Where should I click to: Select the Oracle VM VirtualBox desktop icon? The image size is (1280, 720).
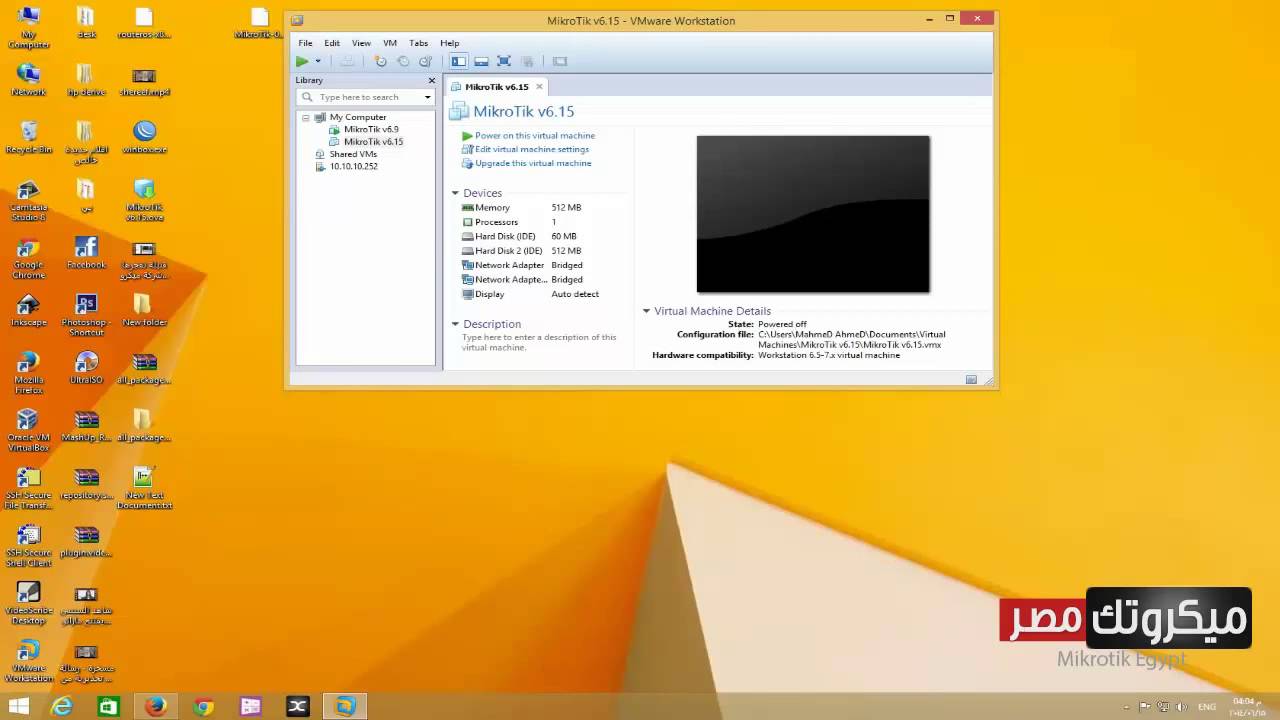click(x=28, y=431)
